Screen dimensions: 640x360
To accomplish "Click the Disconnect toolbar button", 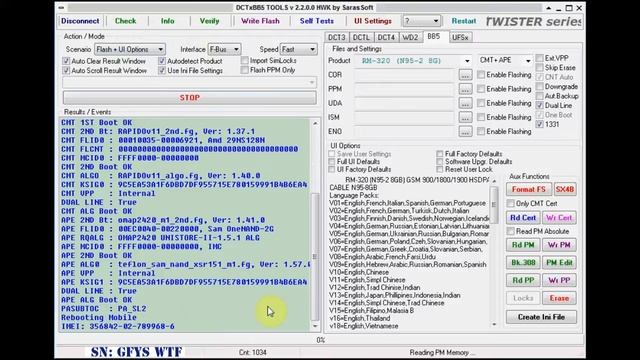I will [x=80, y=21].
